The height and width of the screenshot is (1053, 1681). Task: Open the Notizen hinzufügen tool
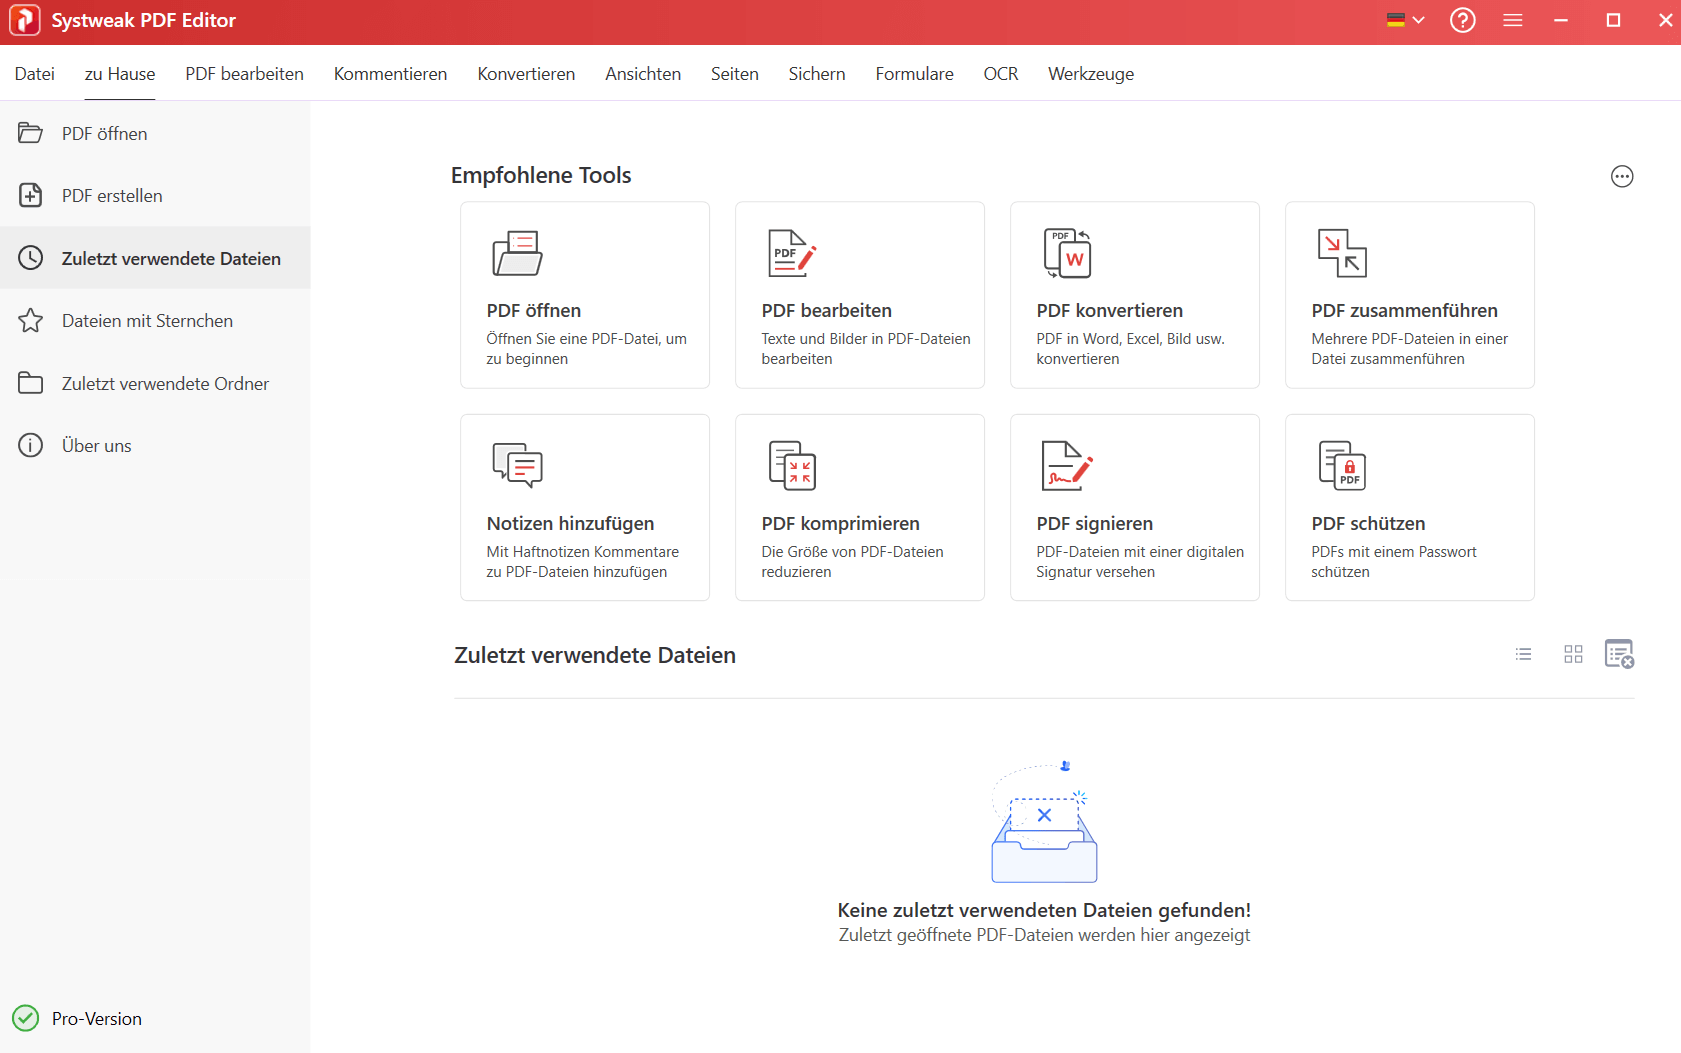584,507
